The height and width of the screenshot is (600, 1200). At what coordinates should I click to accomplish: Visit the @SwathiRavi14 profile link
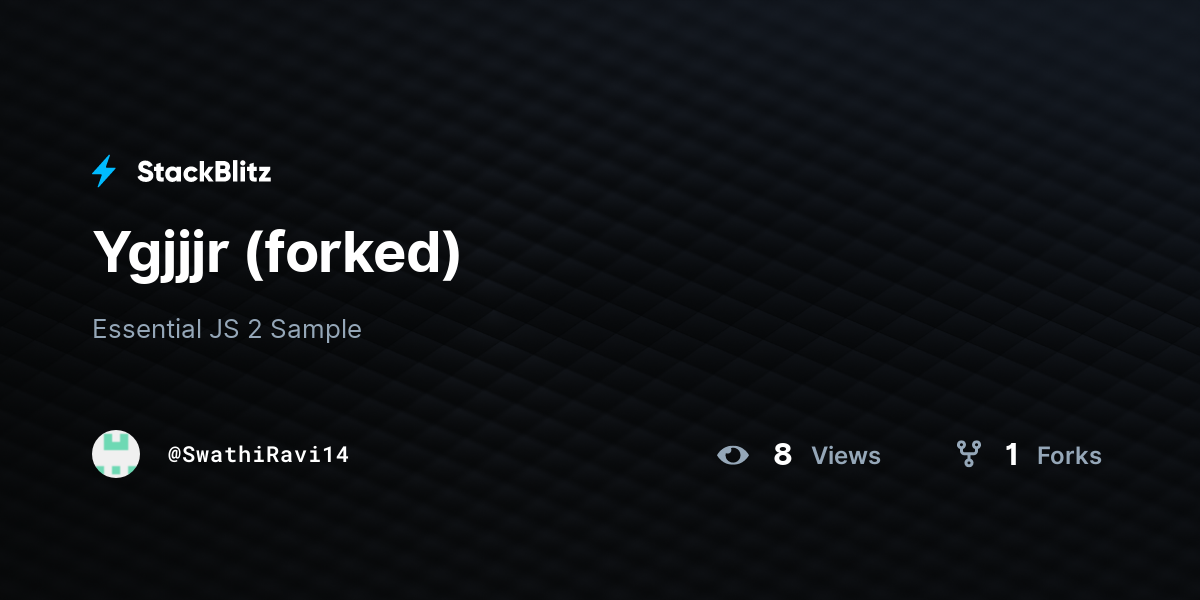[x=258, y=455]
